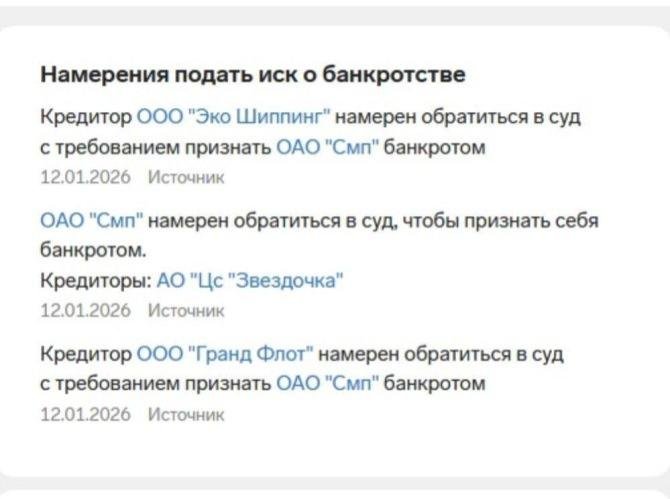
Task: Click the heading Намерения подать иск о банкротстве
Action: click(253, 75)
